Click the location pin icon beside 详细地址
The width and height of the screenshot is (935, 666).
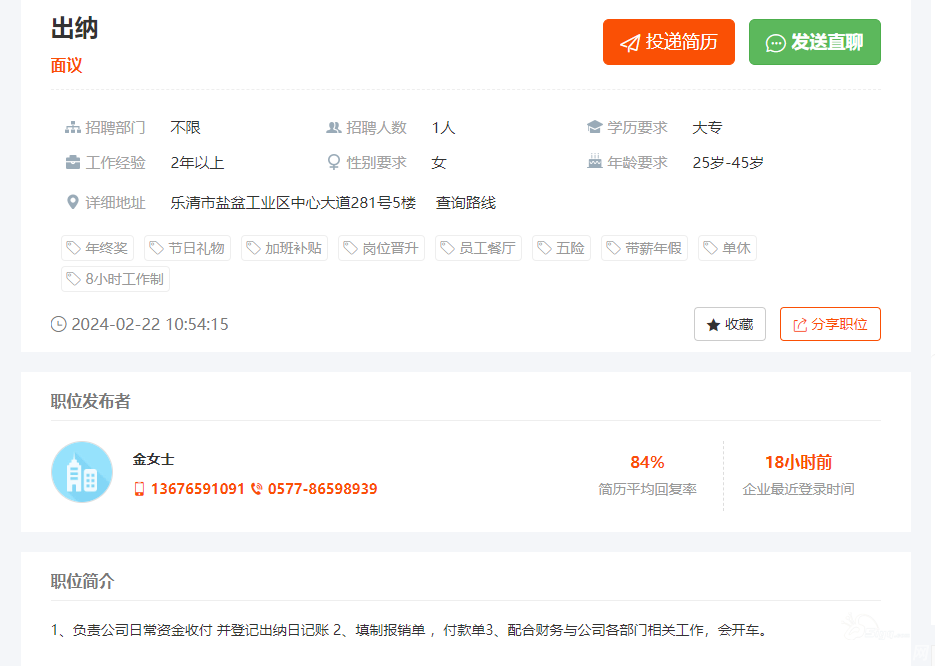tap(73, 202)
